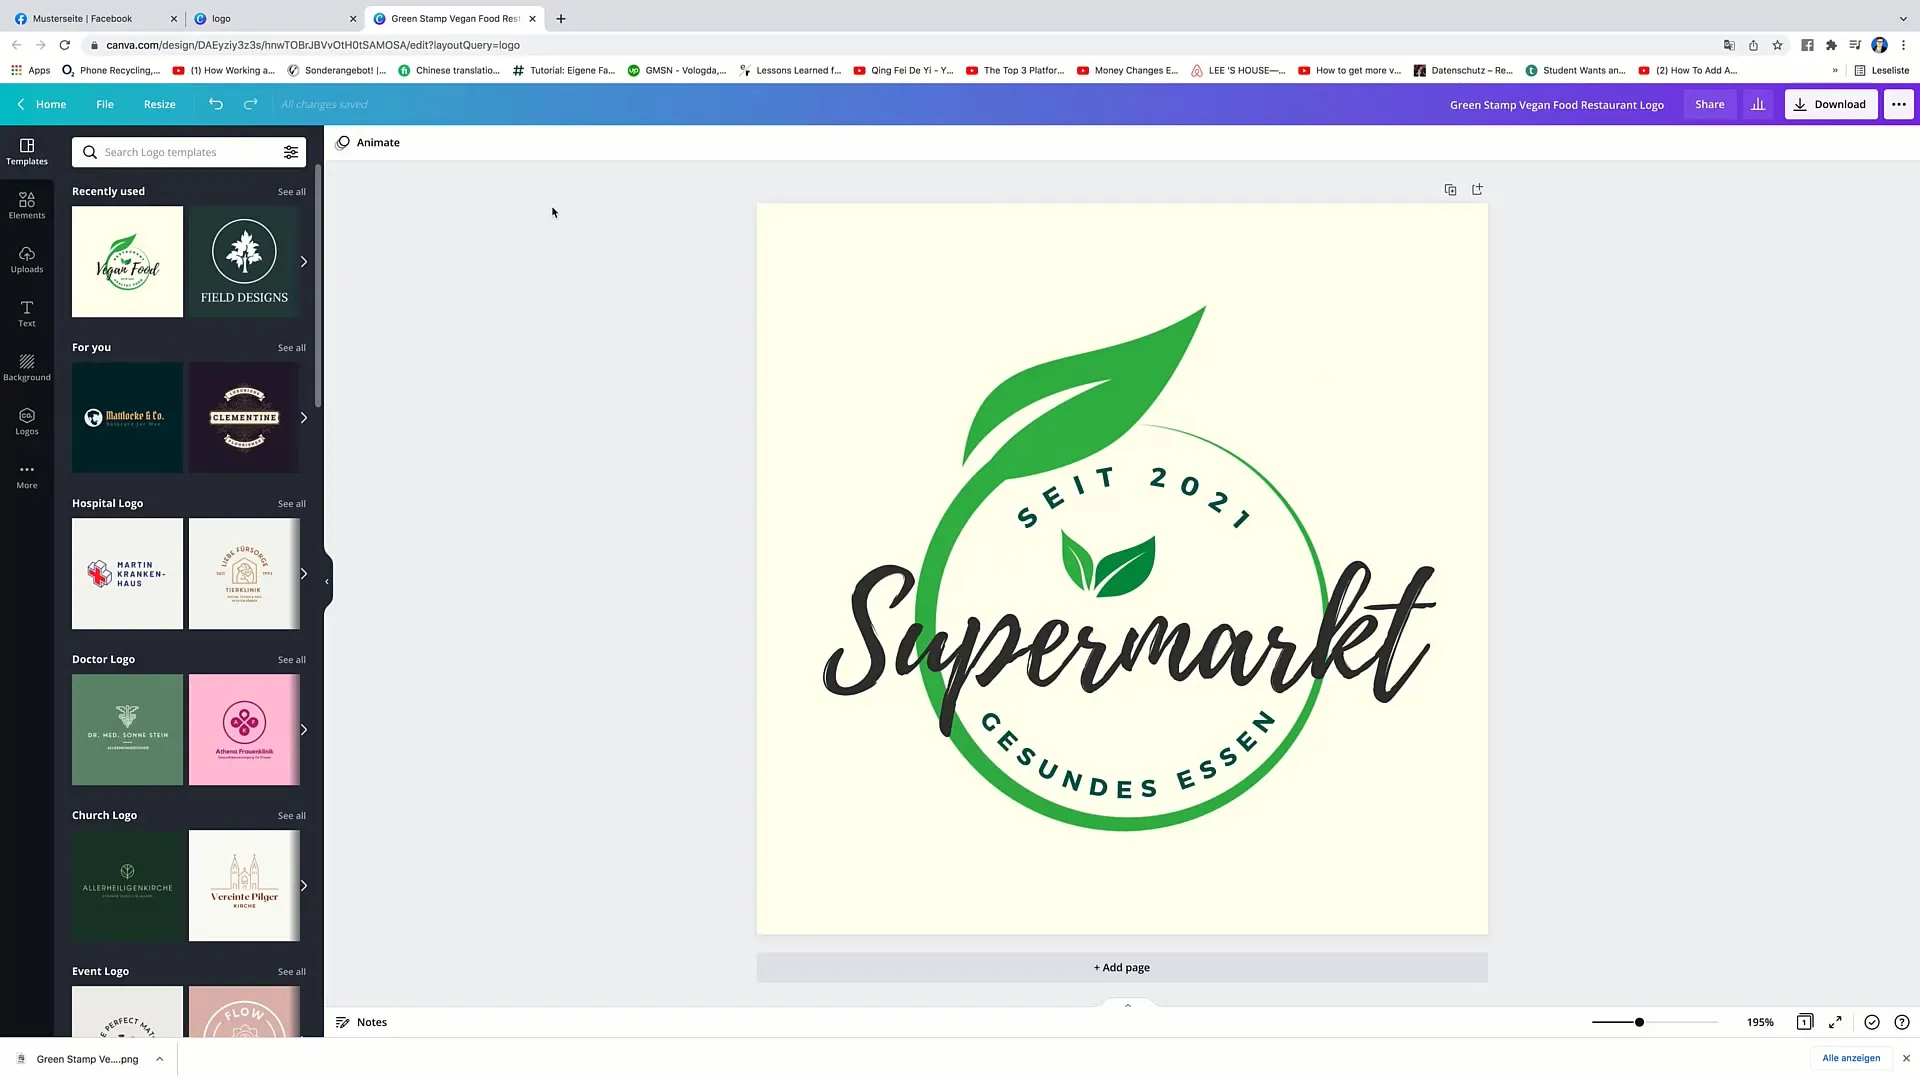Close the downloads bar
The height and width of the screenshot is (1080, 1920).
[x=1906, y=1058]
